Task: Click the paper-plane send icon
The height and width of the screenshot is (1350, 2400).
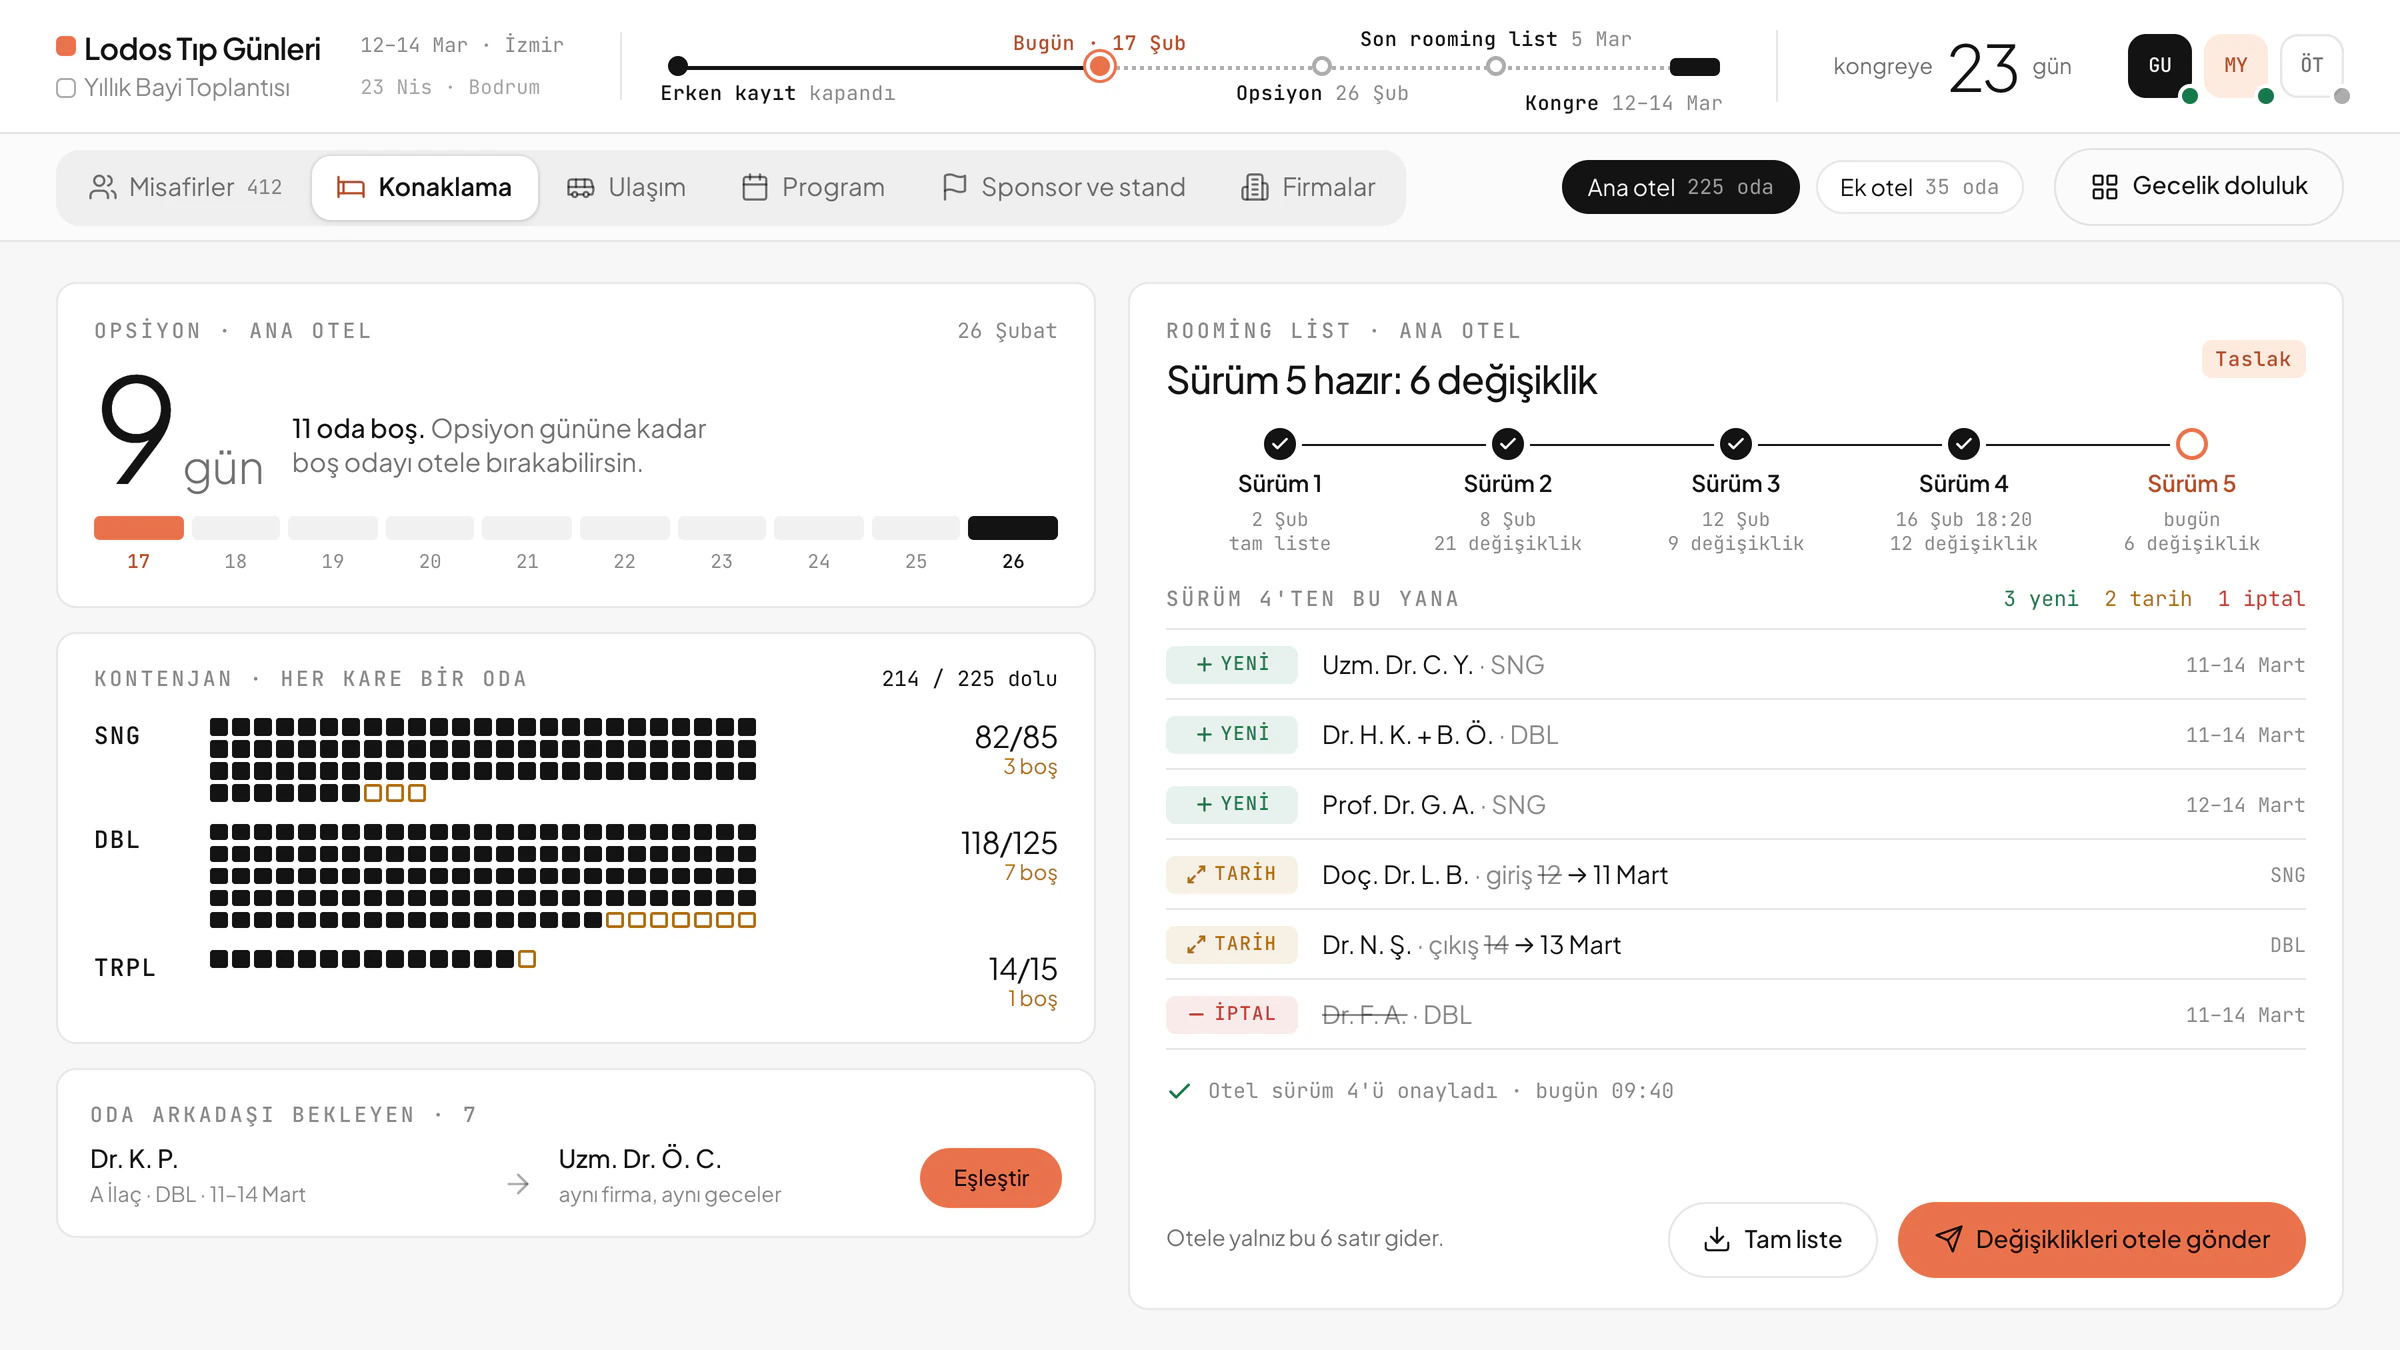Action: [x=1949, y=1239]
